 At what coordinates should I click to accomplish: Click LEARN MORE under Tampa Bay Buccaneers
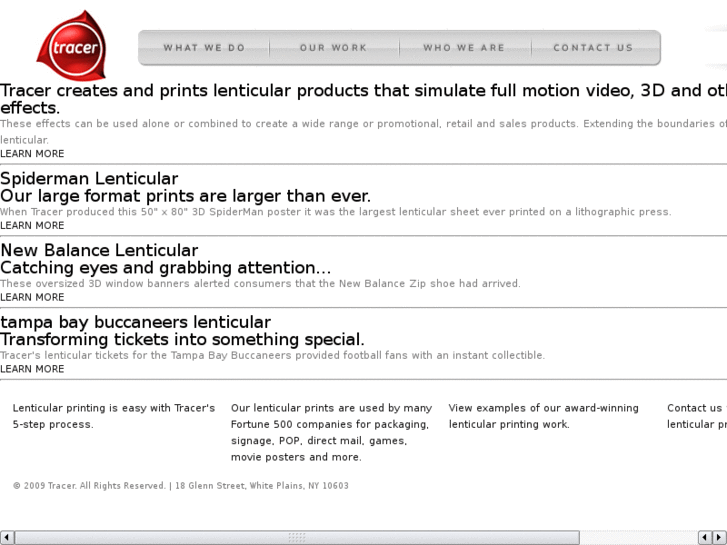pos(32,369)
